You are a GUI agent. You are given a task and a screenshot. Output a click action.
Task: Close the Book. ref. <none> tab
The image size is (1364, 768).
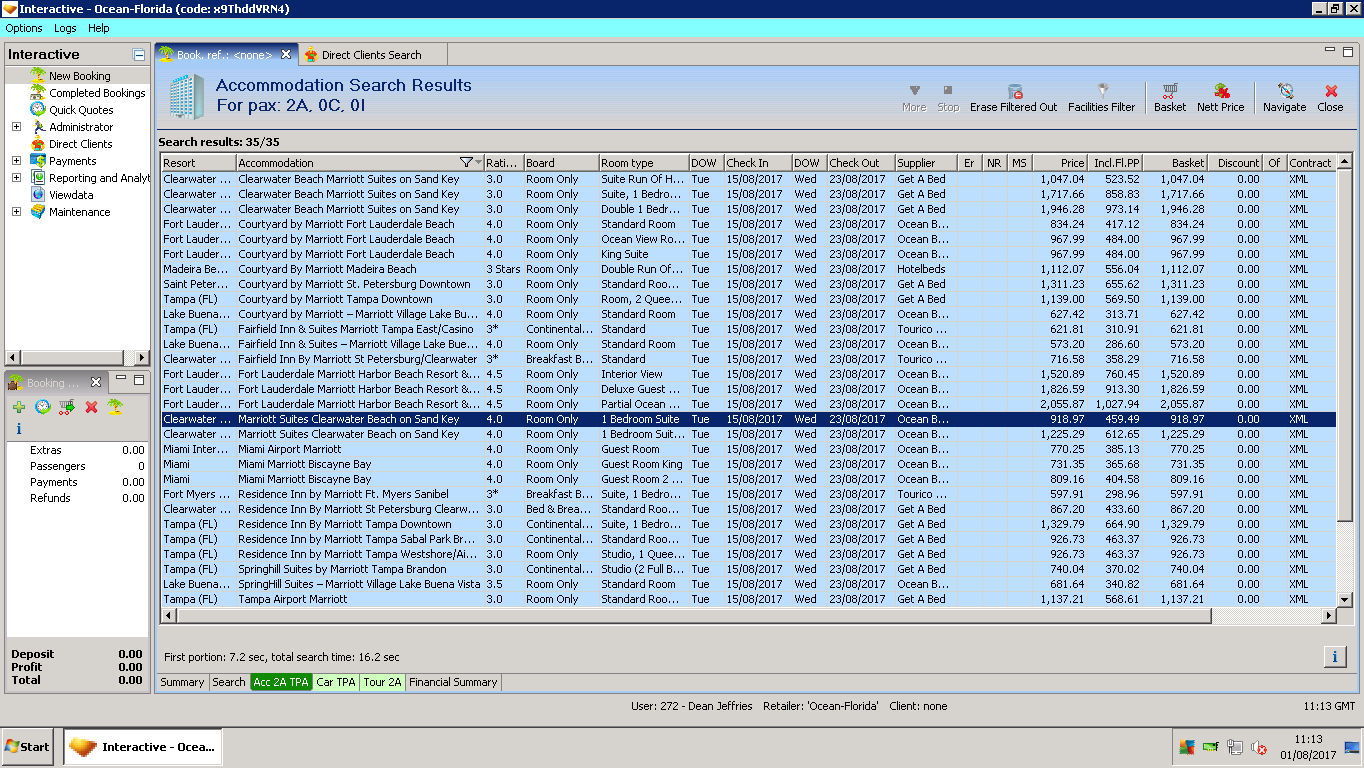point(286,54)
